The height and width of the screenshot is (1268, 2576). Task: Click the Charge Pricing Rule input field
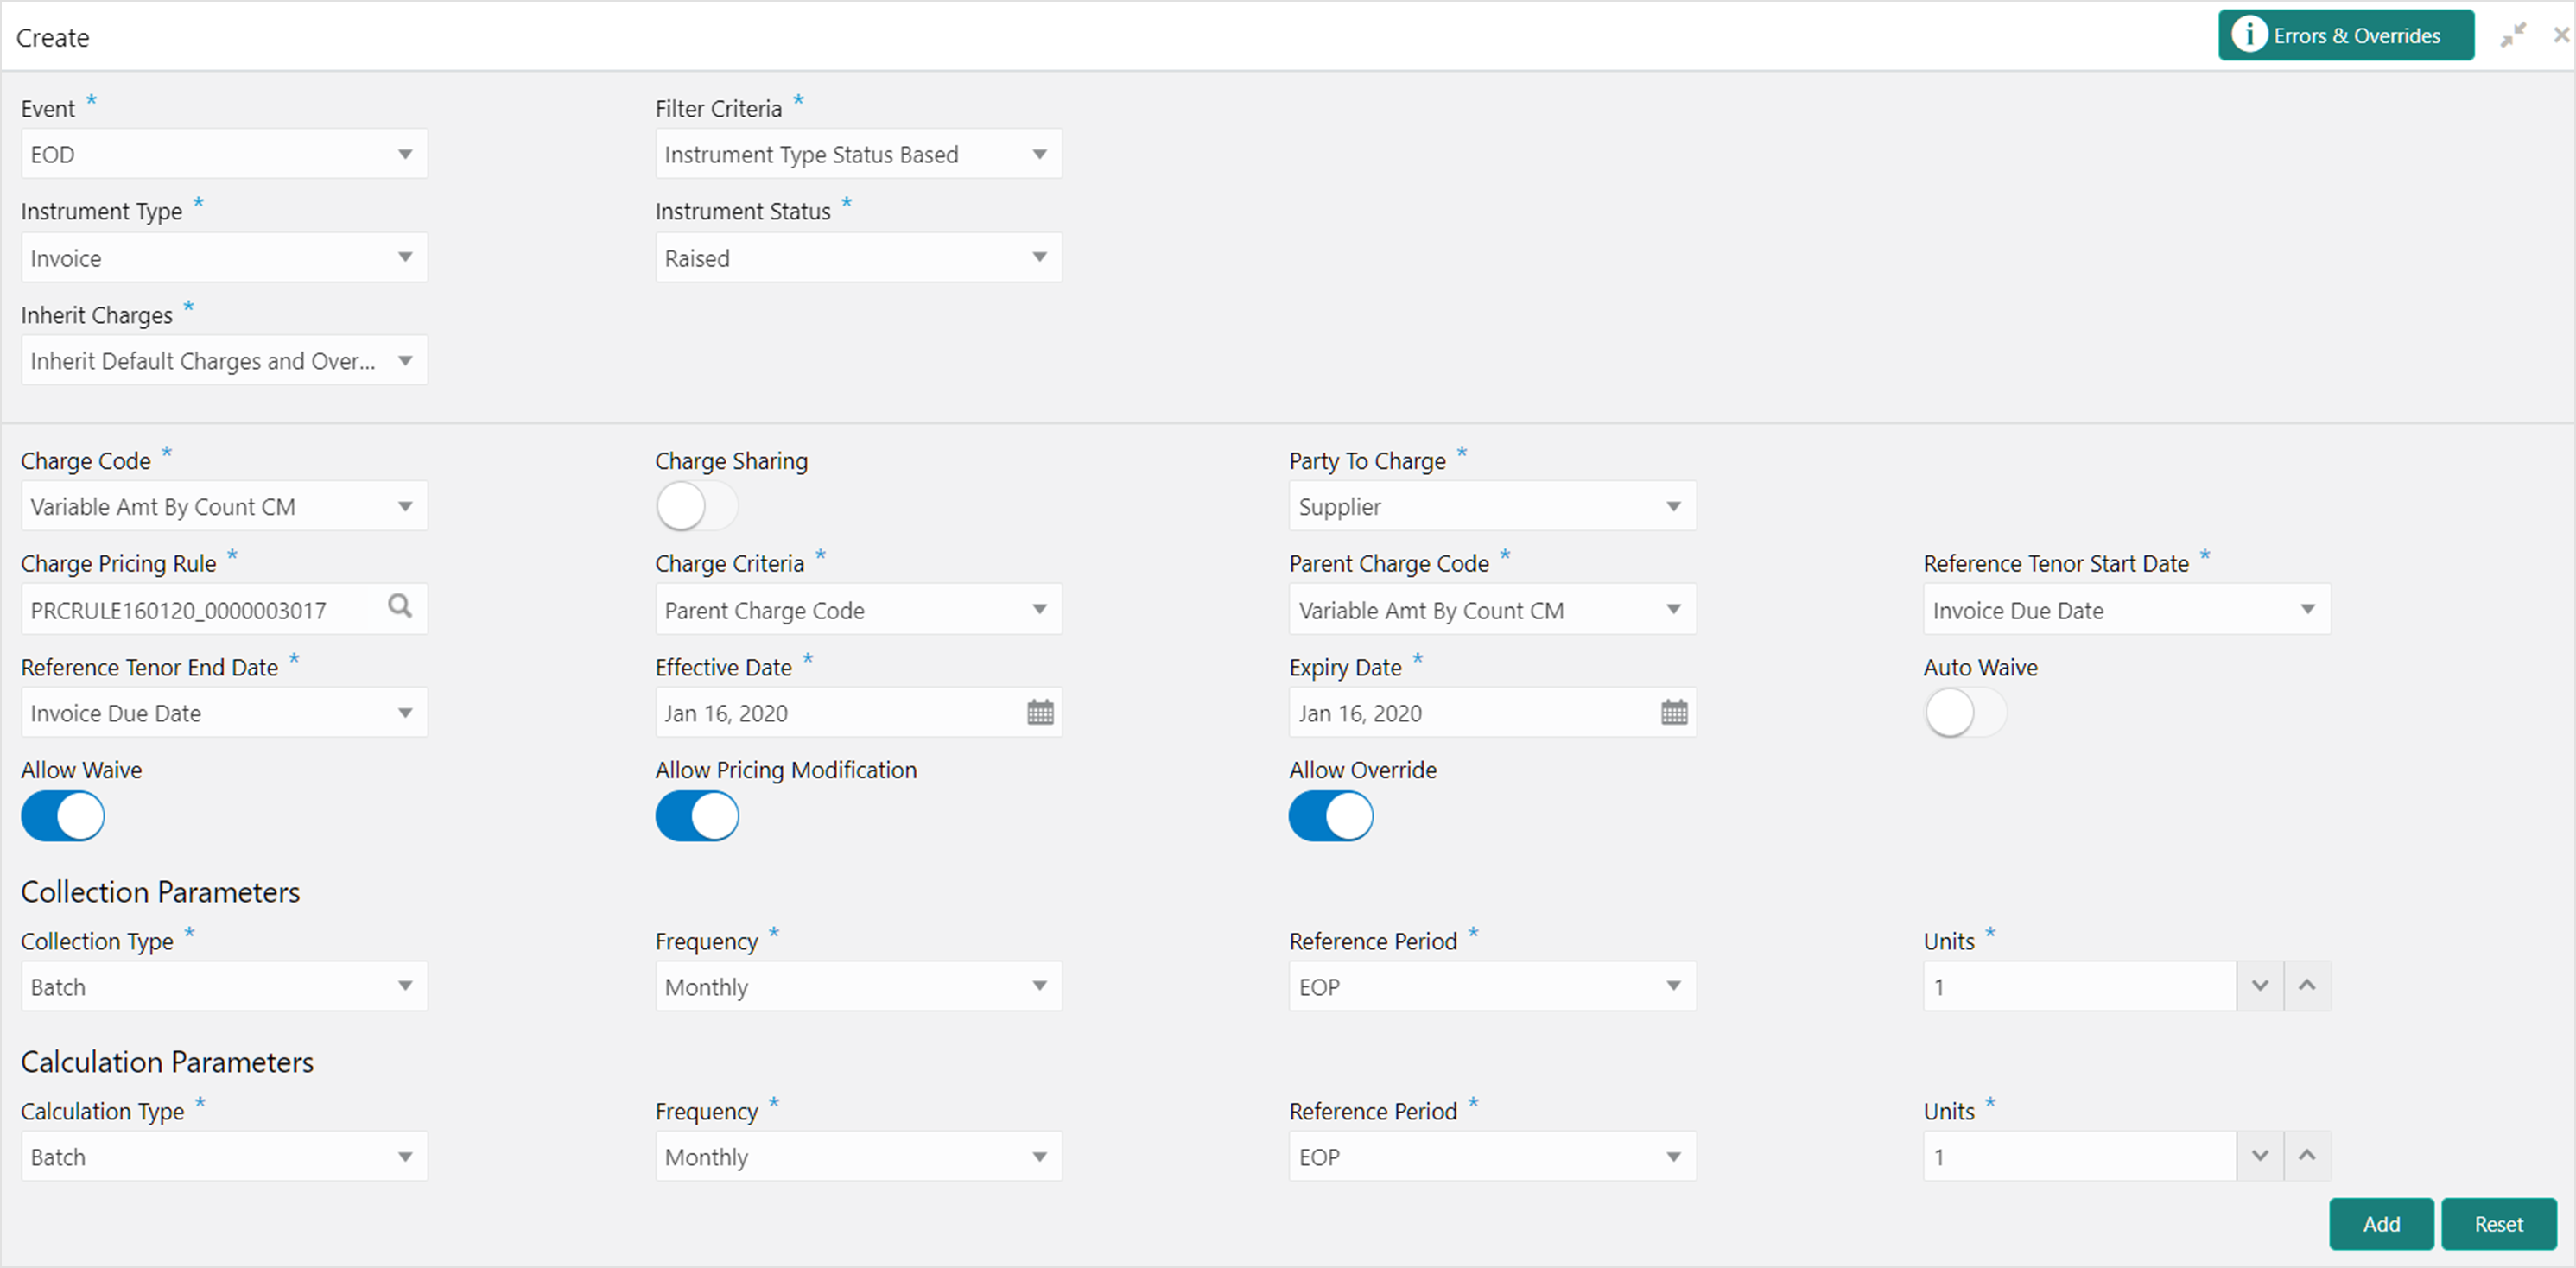(200, 610)
